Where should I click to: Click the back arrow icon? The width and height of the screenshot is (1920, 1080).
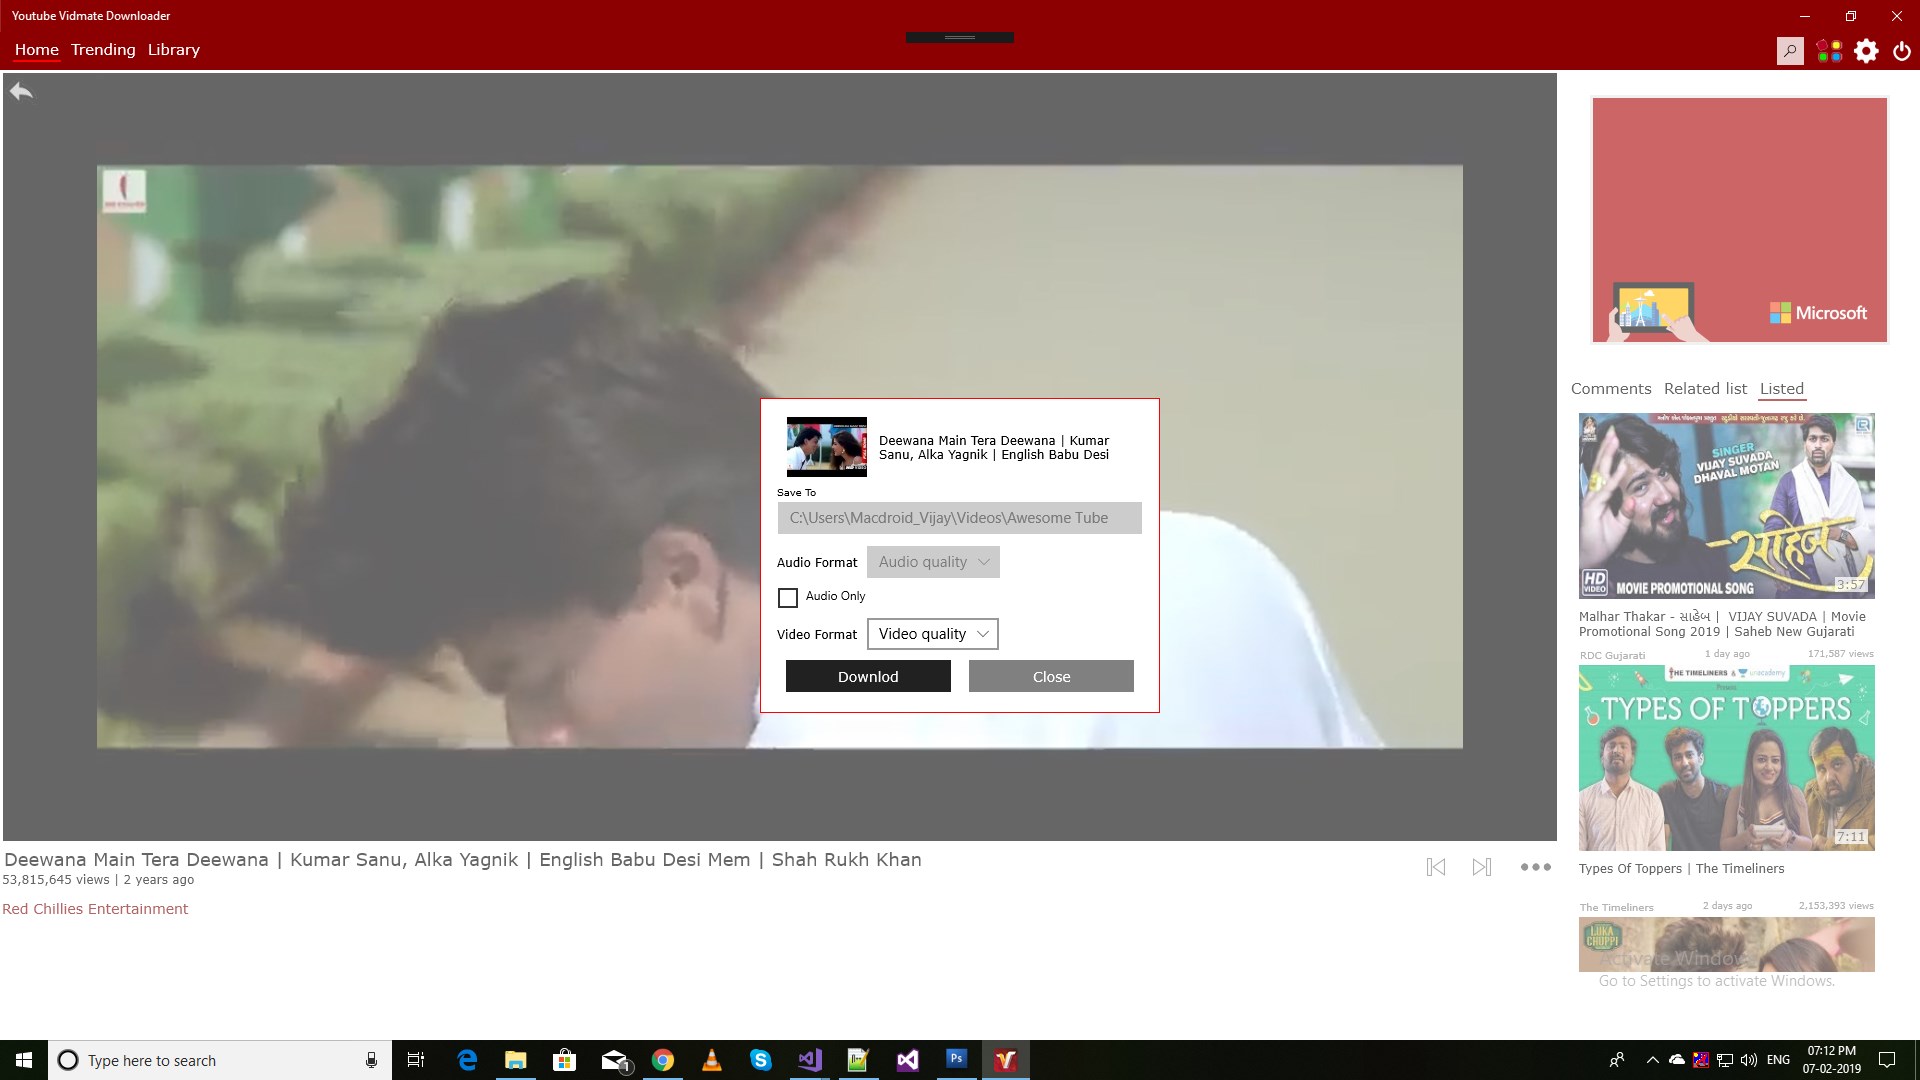click(x=21, y=92)
